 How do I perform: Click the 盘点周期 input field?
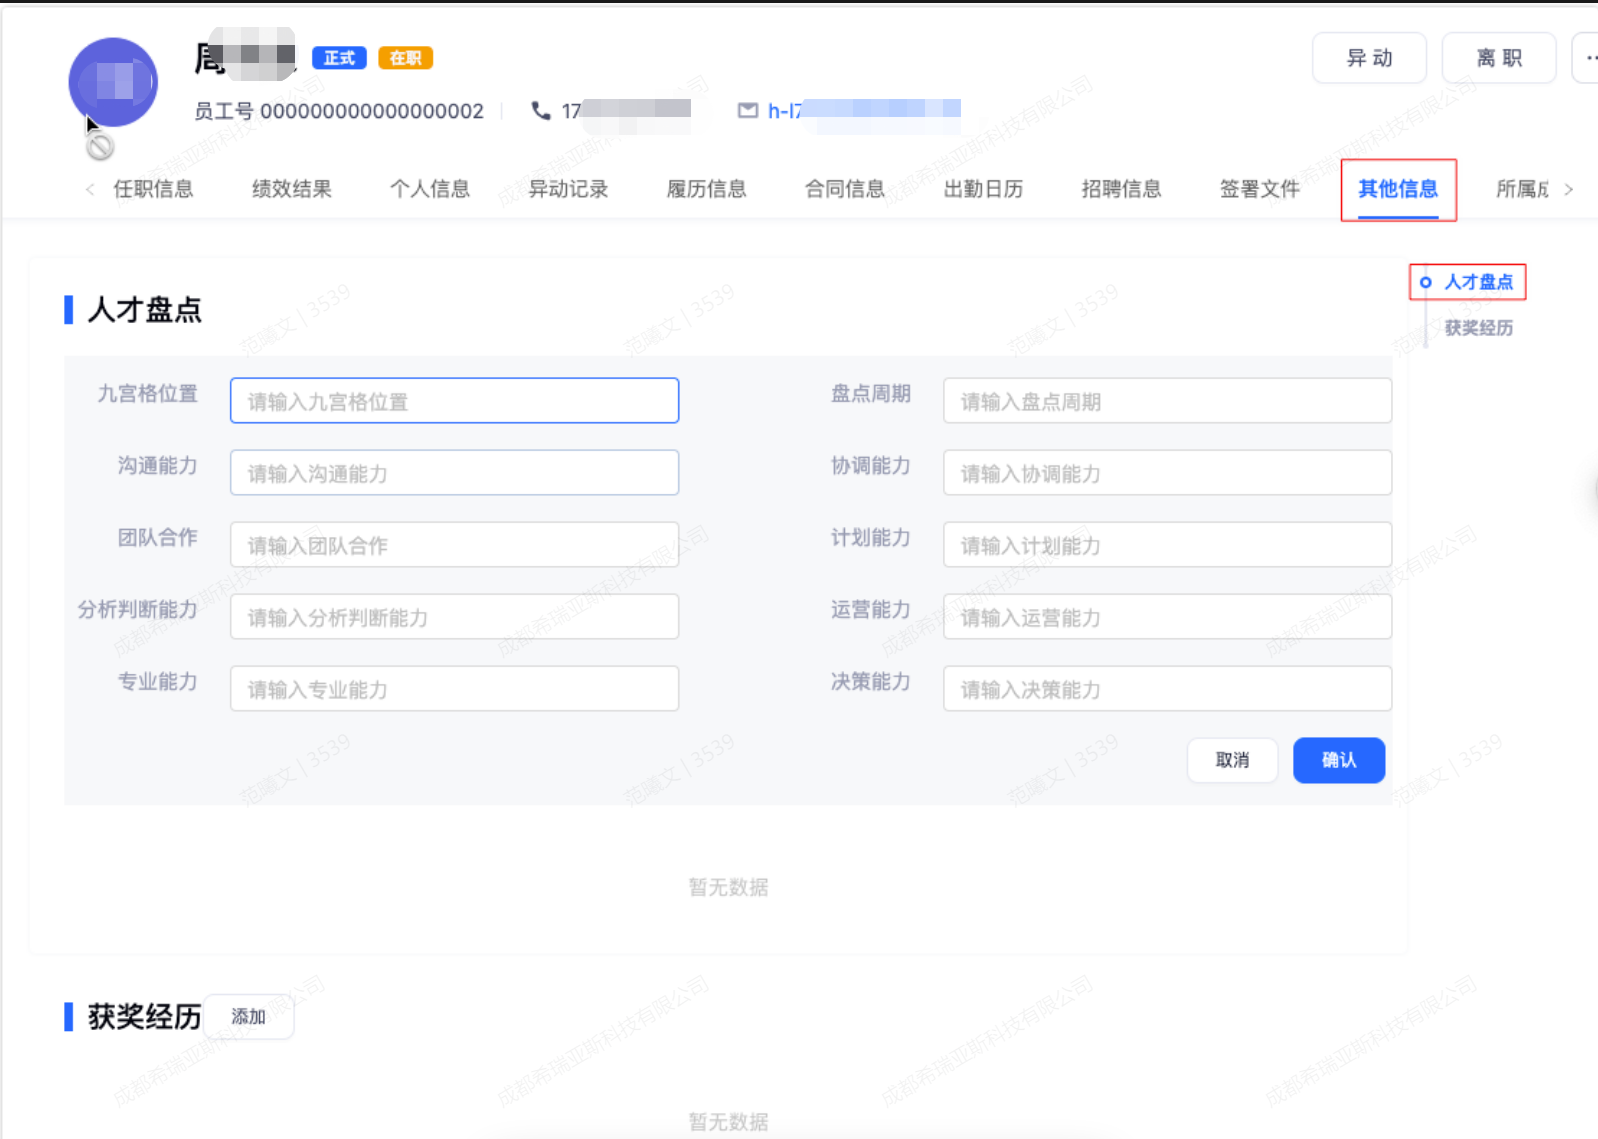[1167, 401]
